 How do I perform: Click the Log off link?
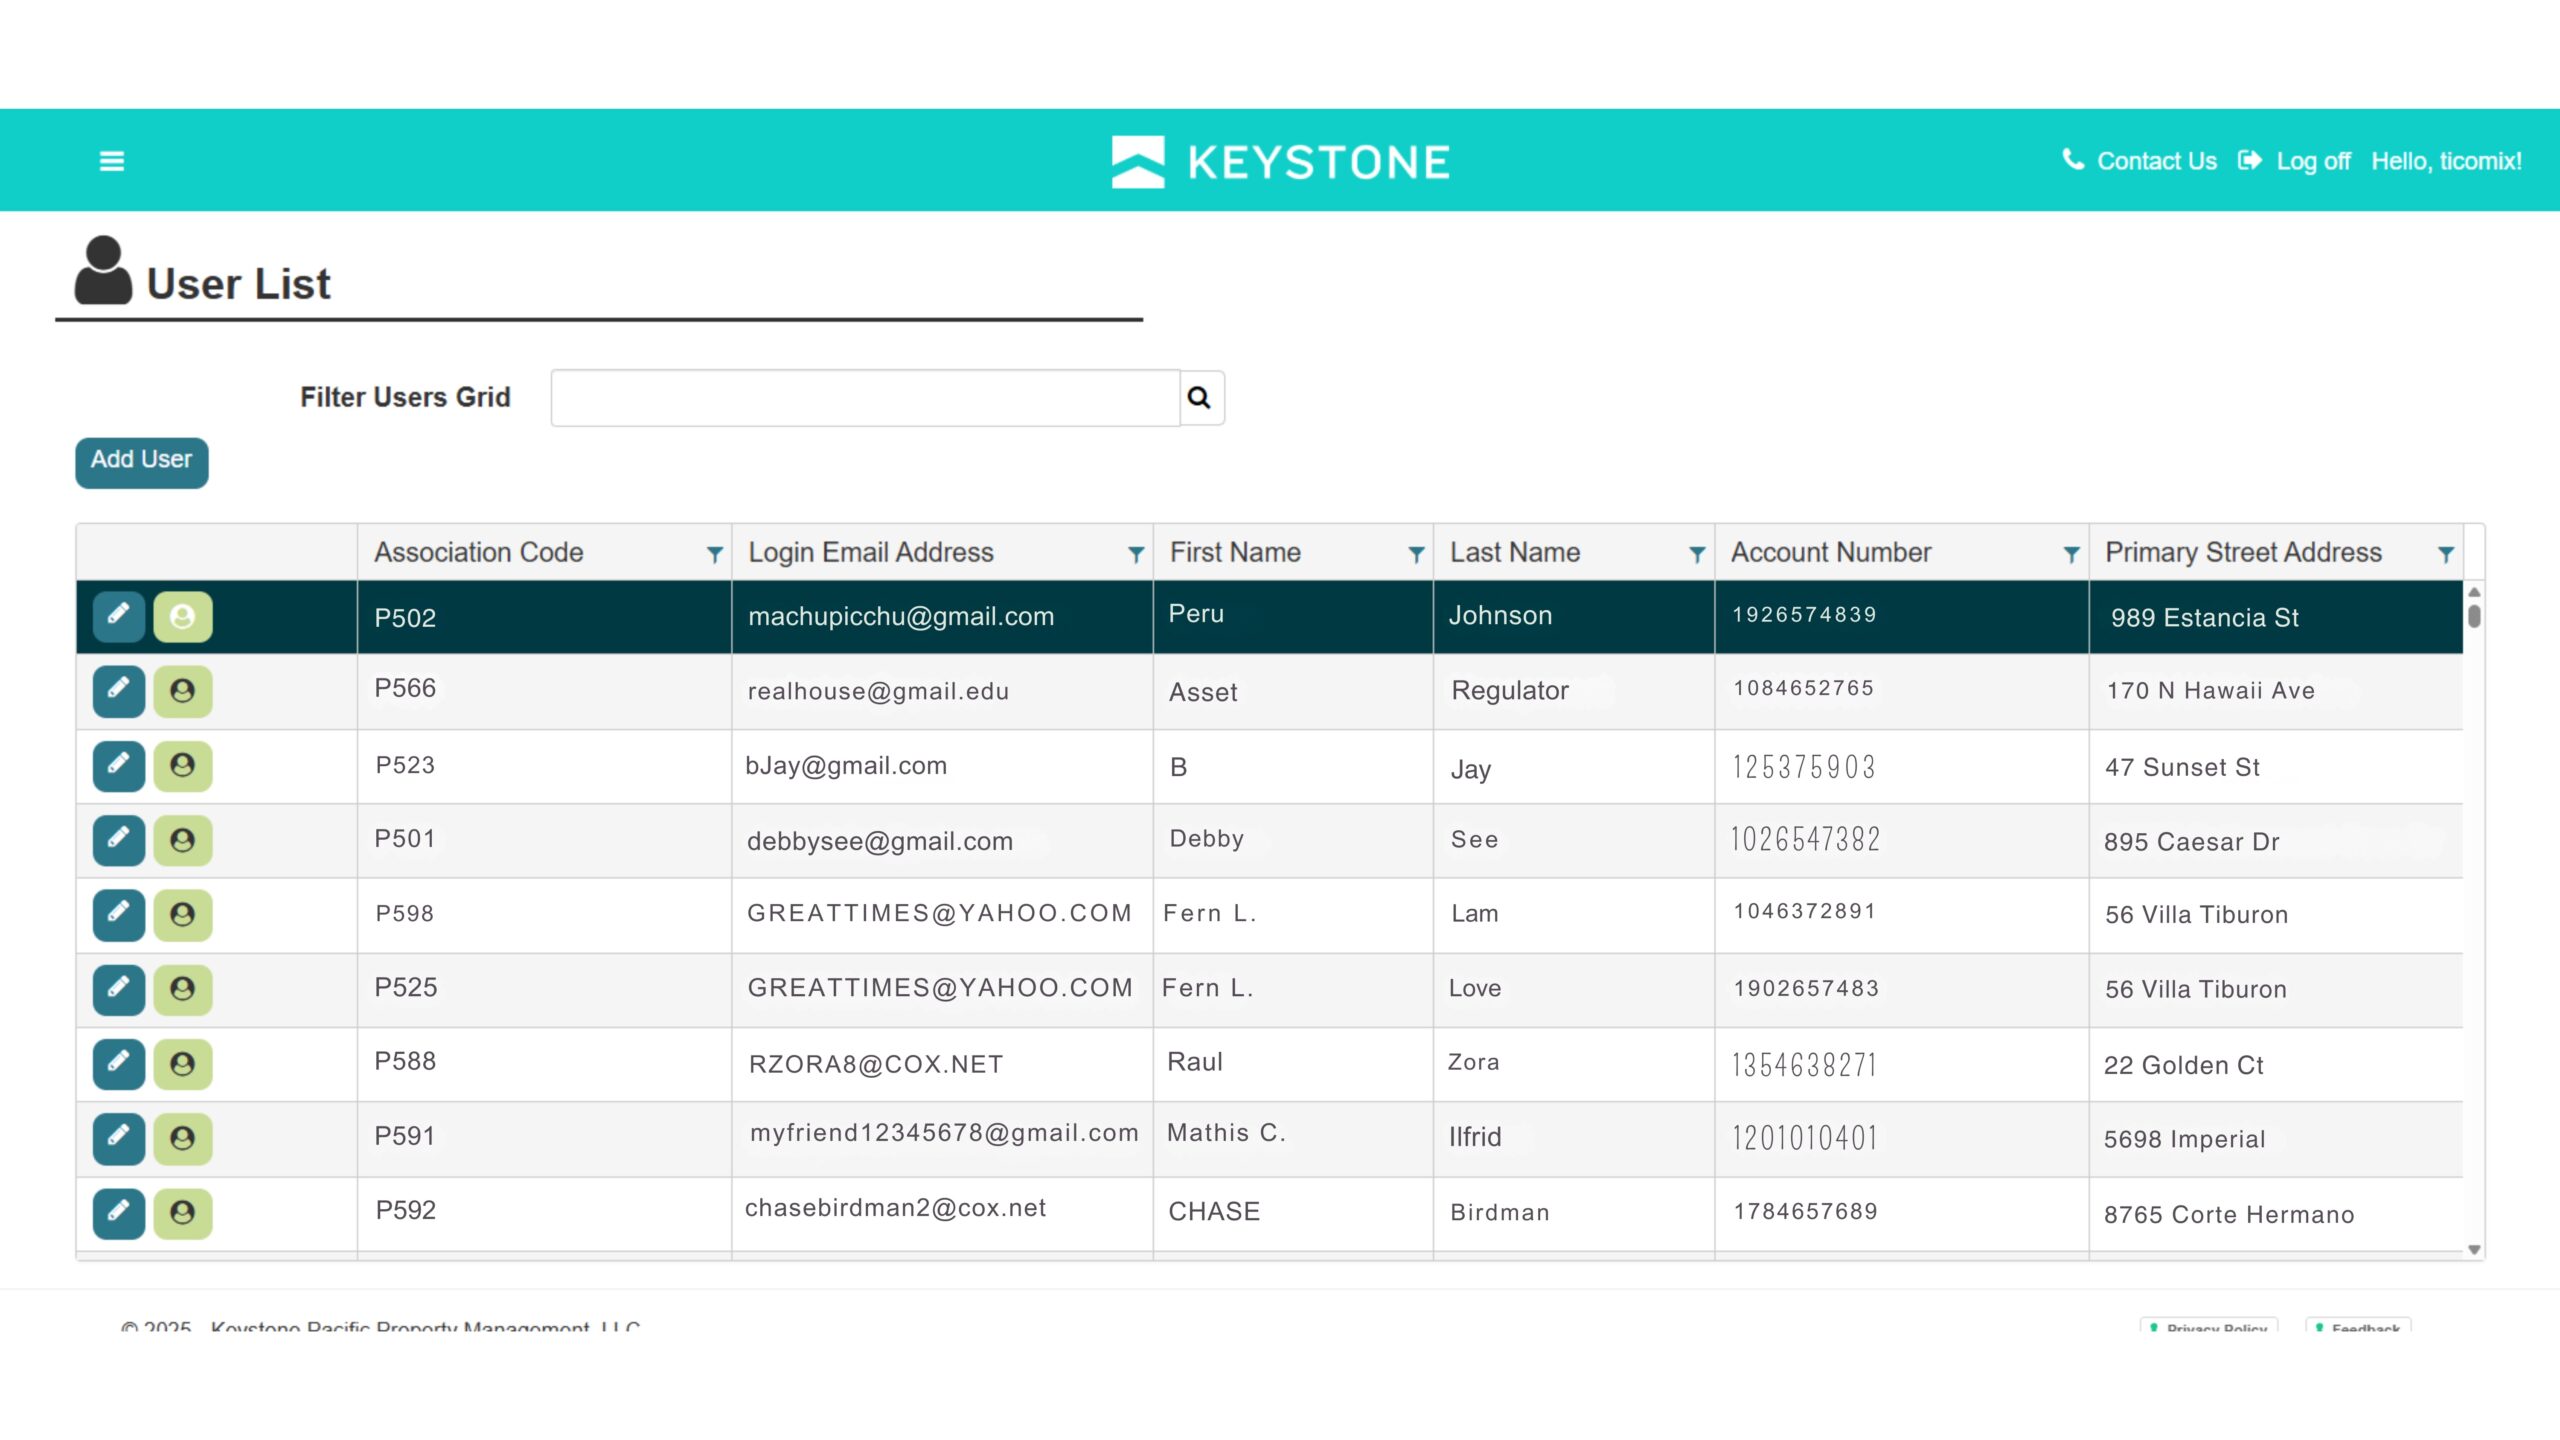tap(2313, 161)
